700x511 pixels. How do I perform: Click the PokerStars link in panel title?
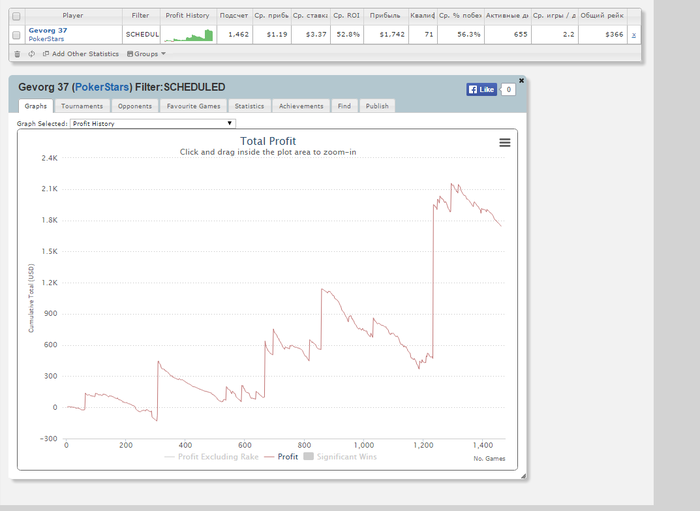(x=102, y=87)
